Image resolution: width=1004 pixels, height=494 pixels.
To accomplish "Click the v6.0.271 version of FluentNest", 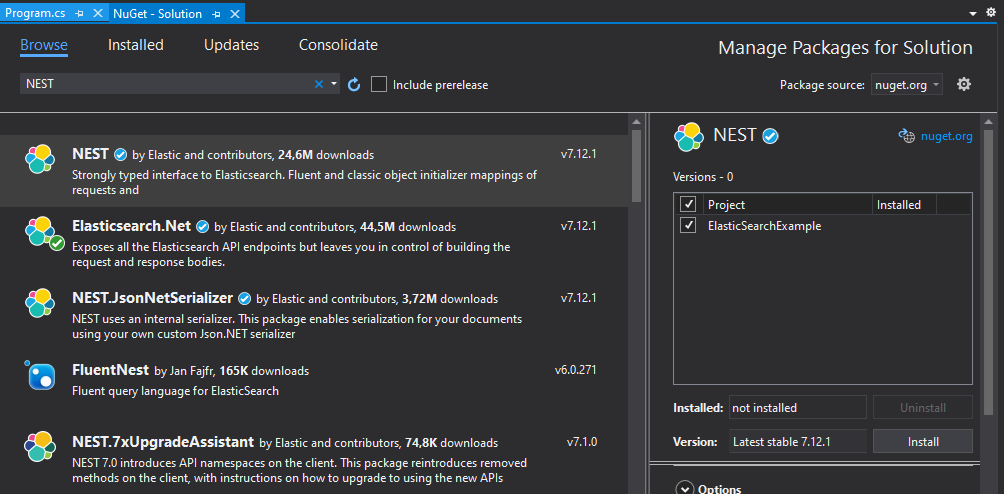I will pos(575,370).
